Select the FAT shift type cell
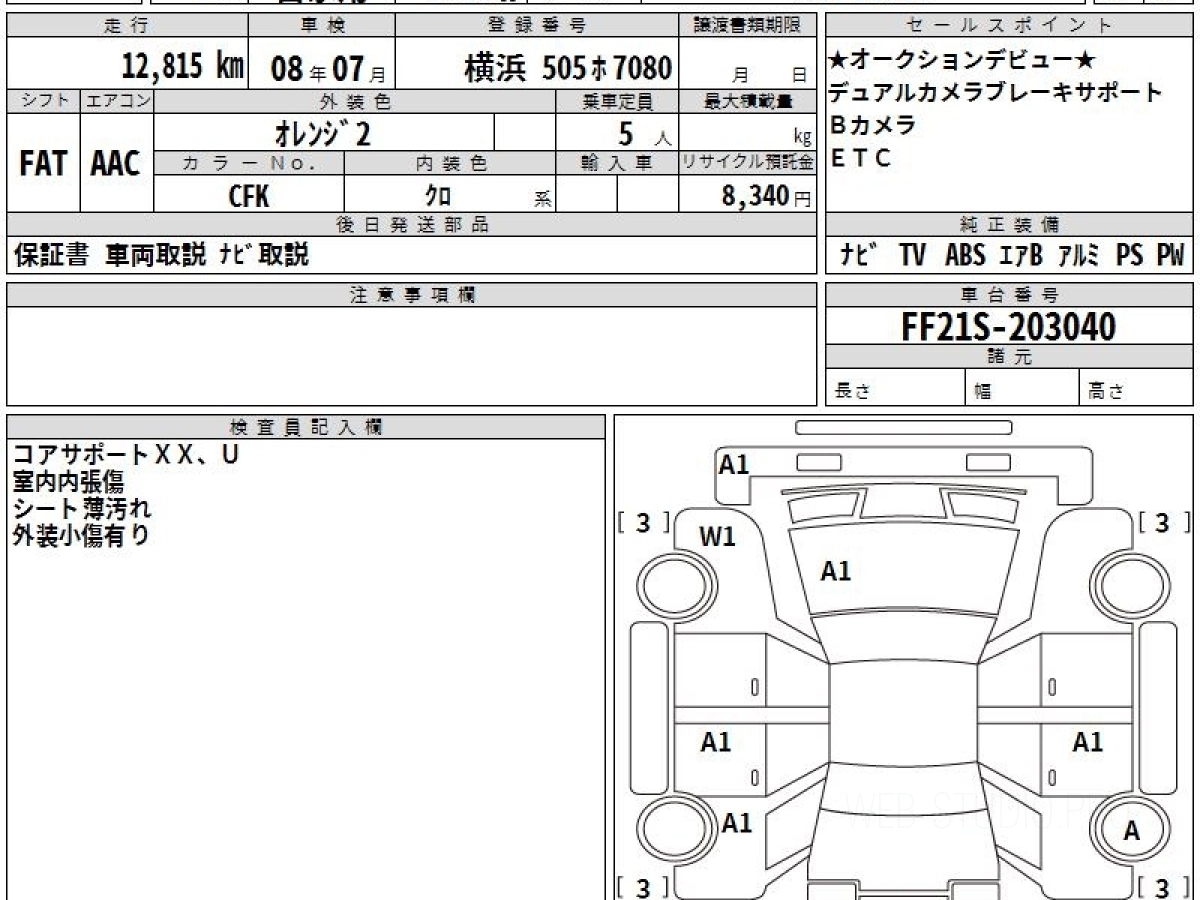Viewport: 1200px width, 900px height. click(x=43, y=164)
